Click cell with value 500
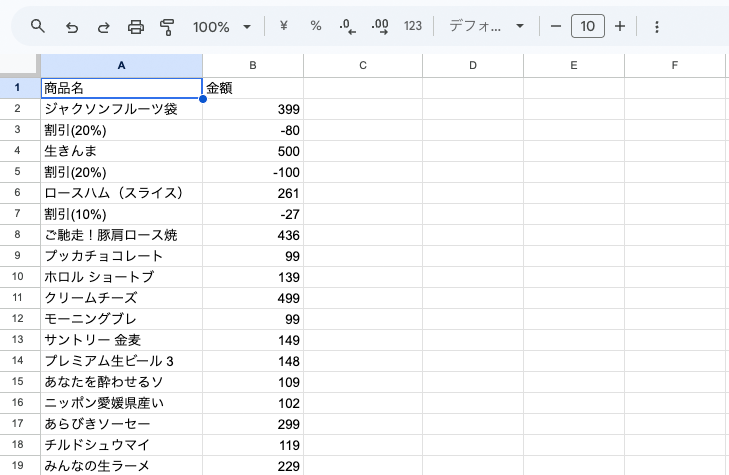The image size is (729, 475). [253, 151]
